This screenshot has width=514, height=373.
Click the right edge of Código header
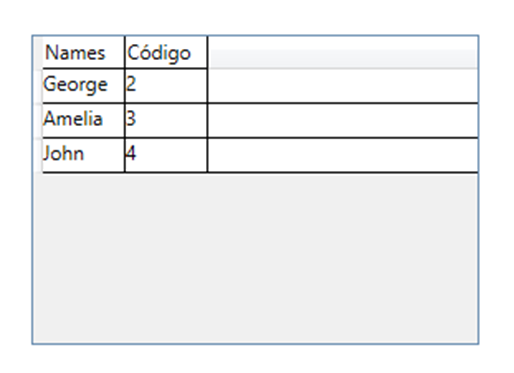[x=207, y=52]
